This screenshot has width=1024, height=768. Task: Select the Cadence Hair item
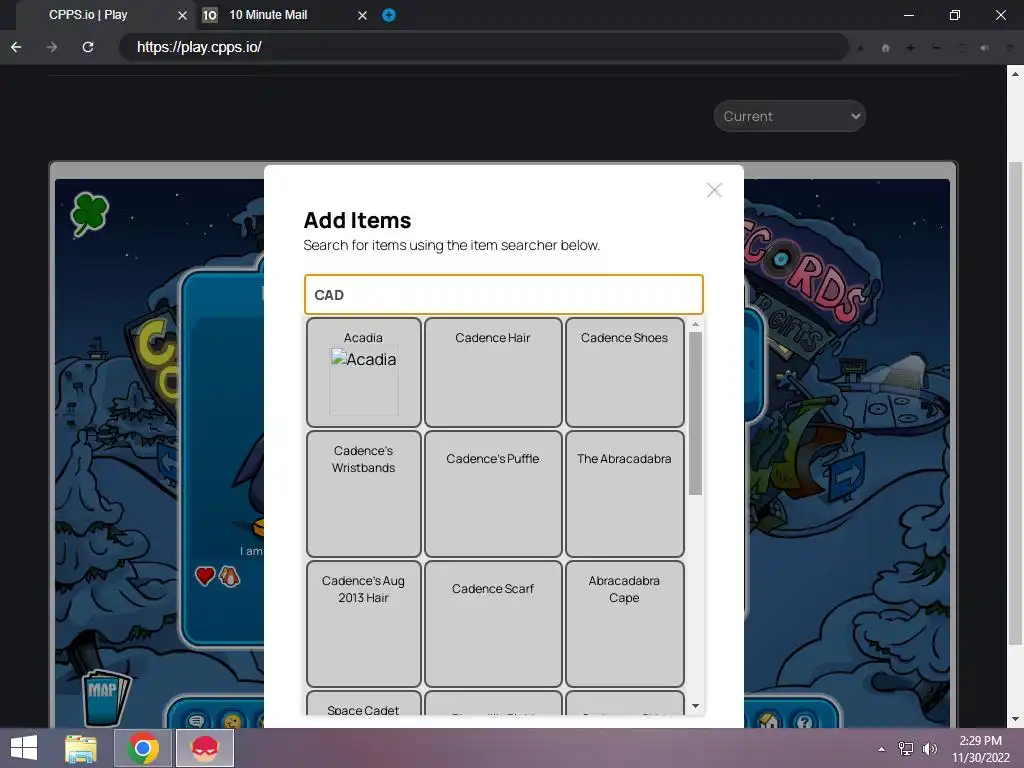pyautogui.click(x=493, y=372)
